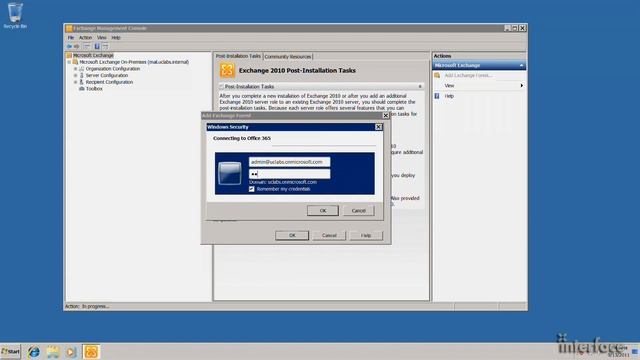Click the Exchange Management Console title icon
The image size is (640, 360).
click(x=69, y=28)
